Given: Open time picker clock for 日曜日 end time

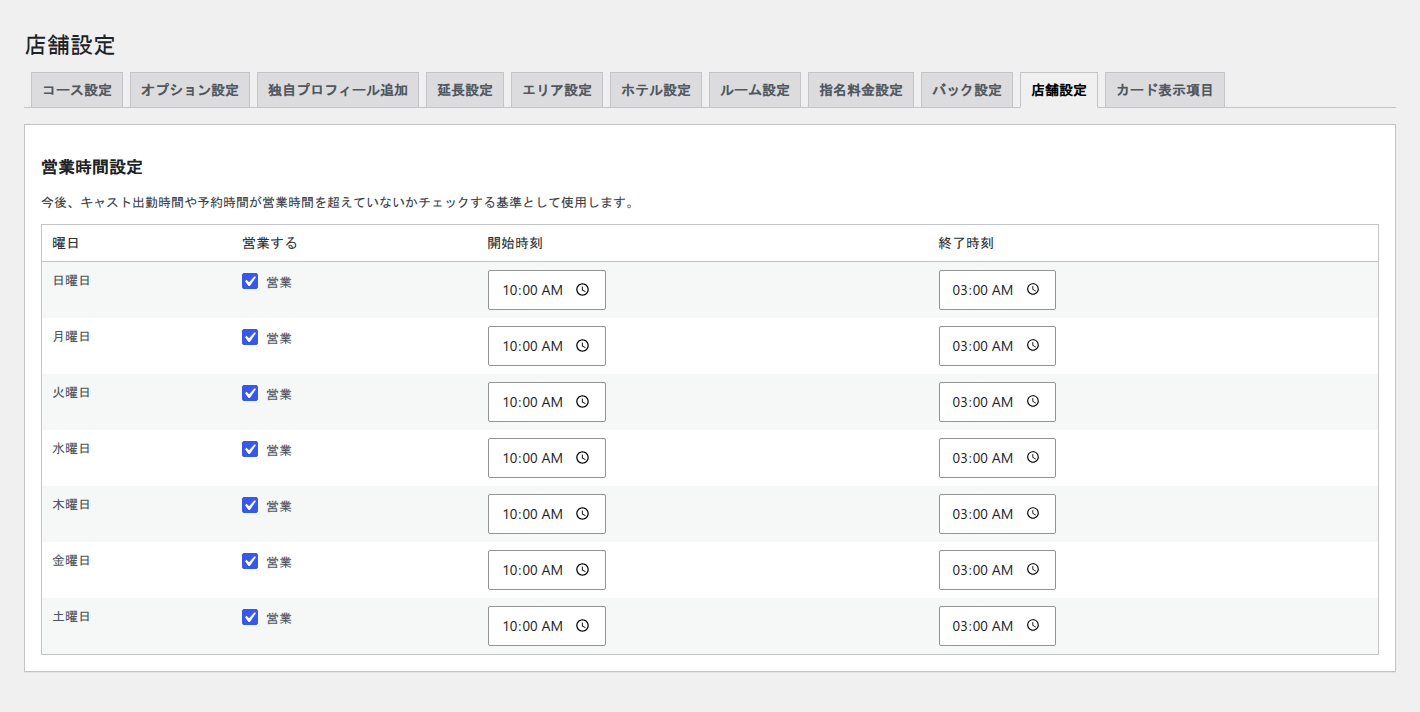Looking at the screenshot, I should pos(1033,290).
